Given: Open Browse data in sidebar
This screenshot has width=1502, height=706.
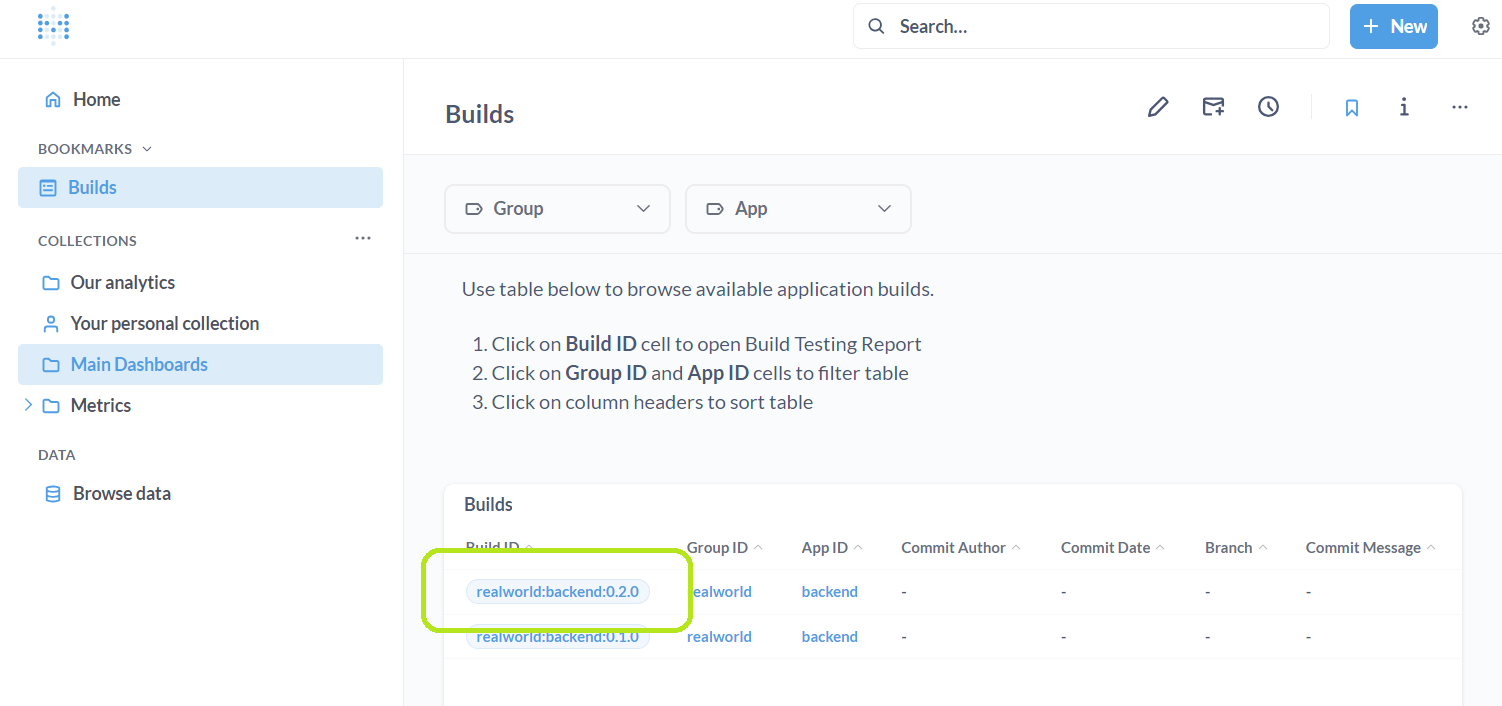Looking at the screenshot, I should [121, 494].
